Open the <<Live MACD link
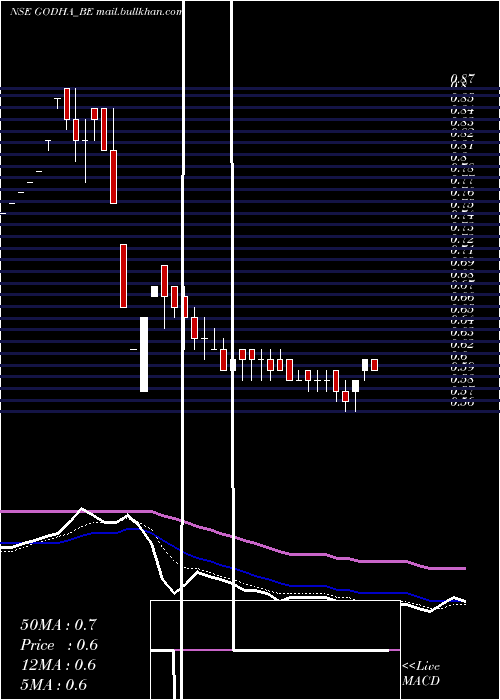Viewport: 500px width, 700px height. tap(421, 674)
